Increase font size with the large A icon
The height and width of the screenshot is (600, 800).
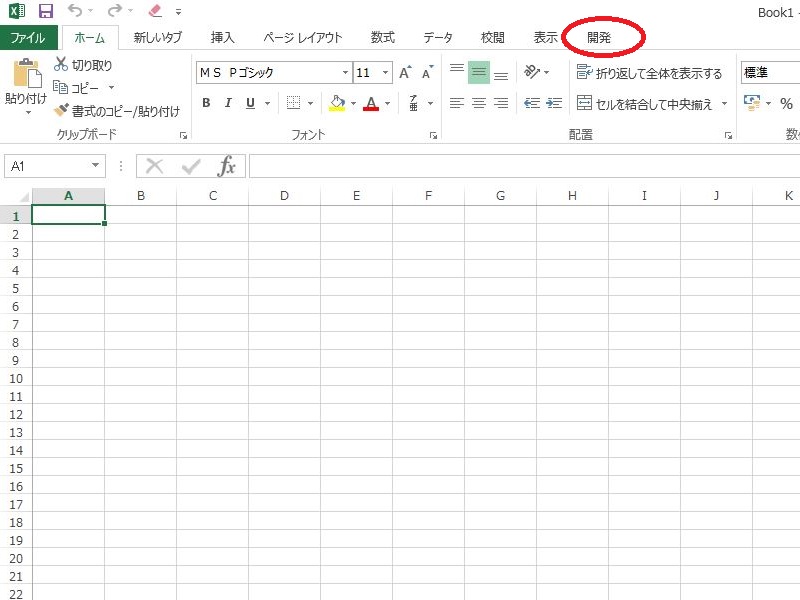(x=405, y=73)
